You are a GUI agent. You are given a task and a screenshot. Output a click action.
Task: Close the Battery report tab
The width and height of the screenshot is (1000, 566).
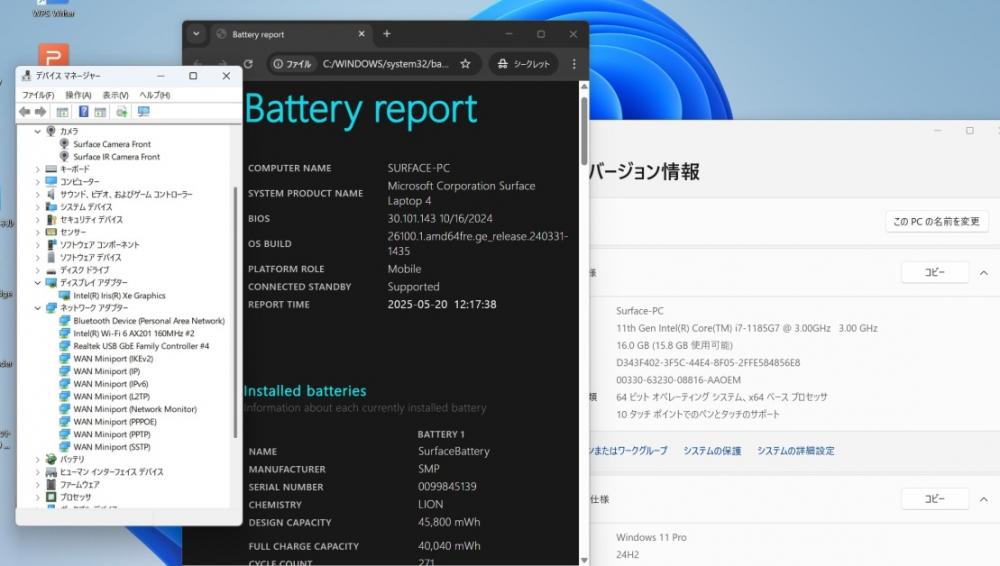362,34
